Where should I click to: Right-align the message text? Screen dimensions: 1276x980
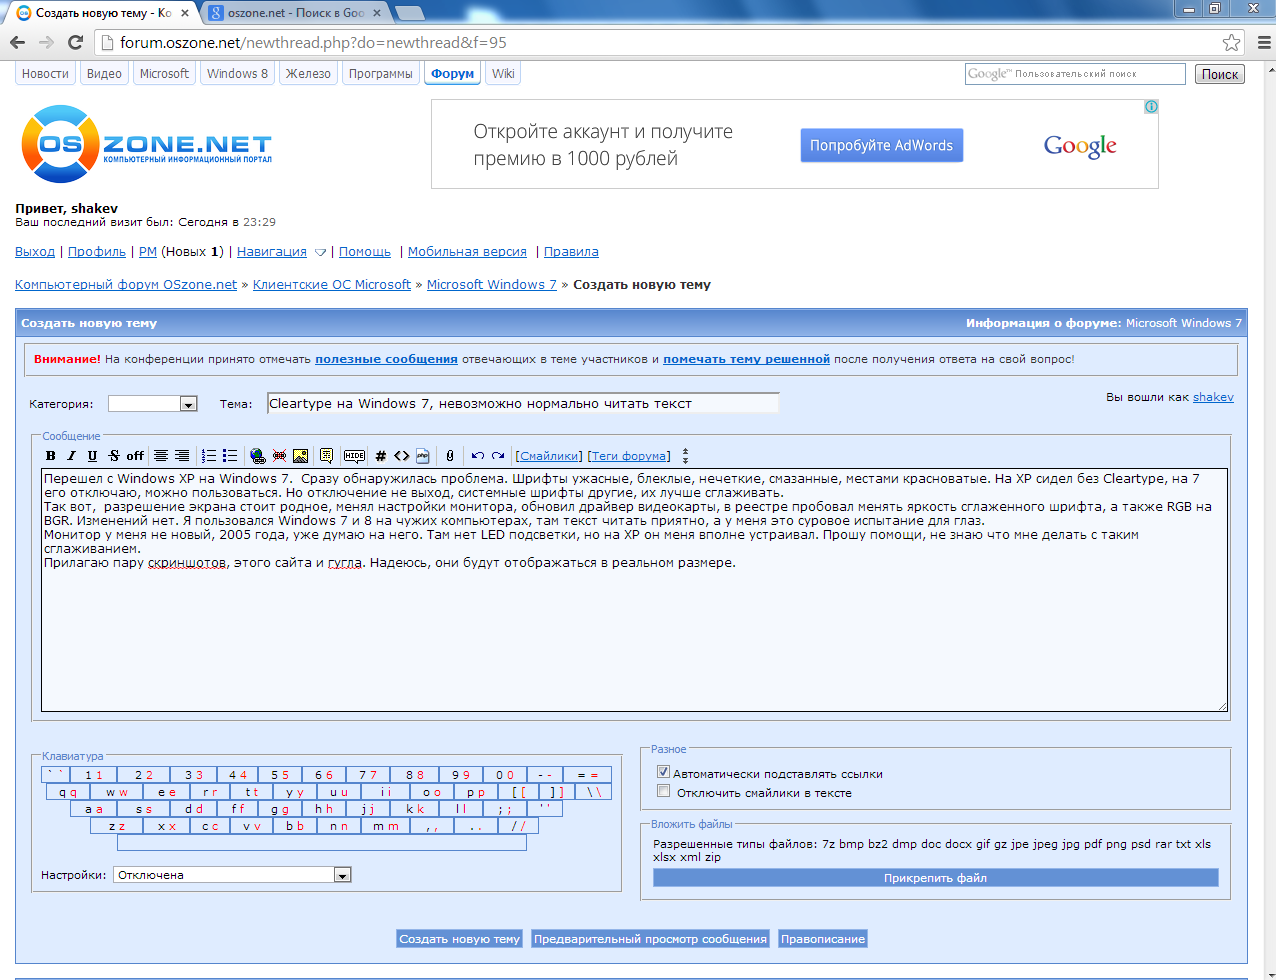(181, 456)
